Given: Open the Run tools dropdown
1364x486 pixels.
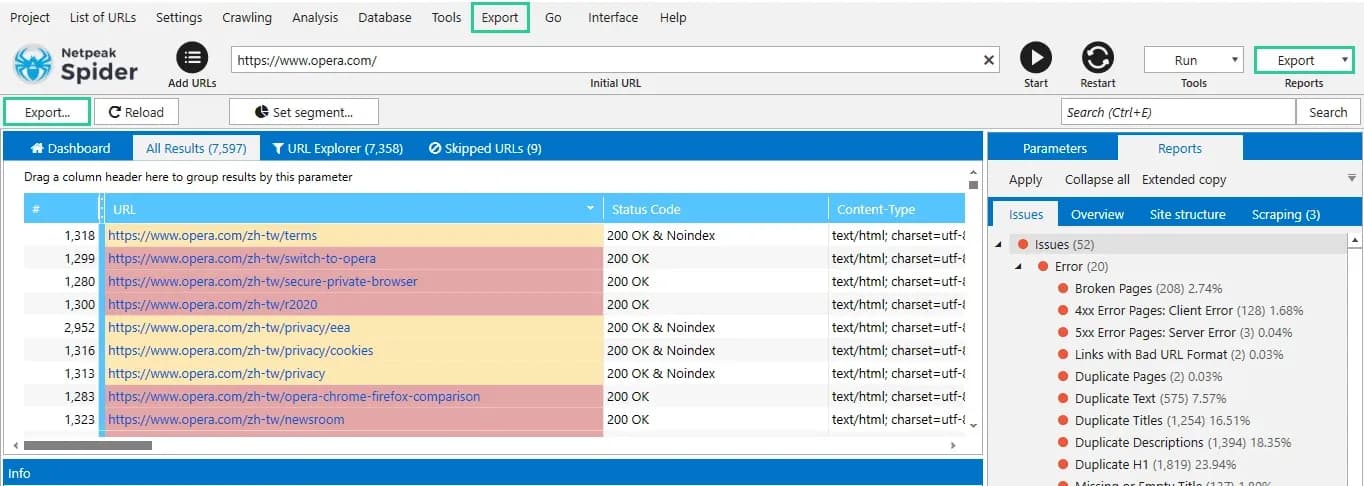Looking at the screenshot, I should [x=1194, y=60].
